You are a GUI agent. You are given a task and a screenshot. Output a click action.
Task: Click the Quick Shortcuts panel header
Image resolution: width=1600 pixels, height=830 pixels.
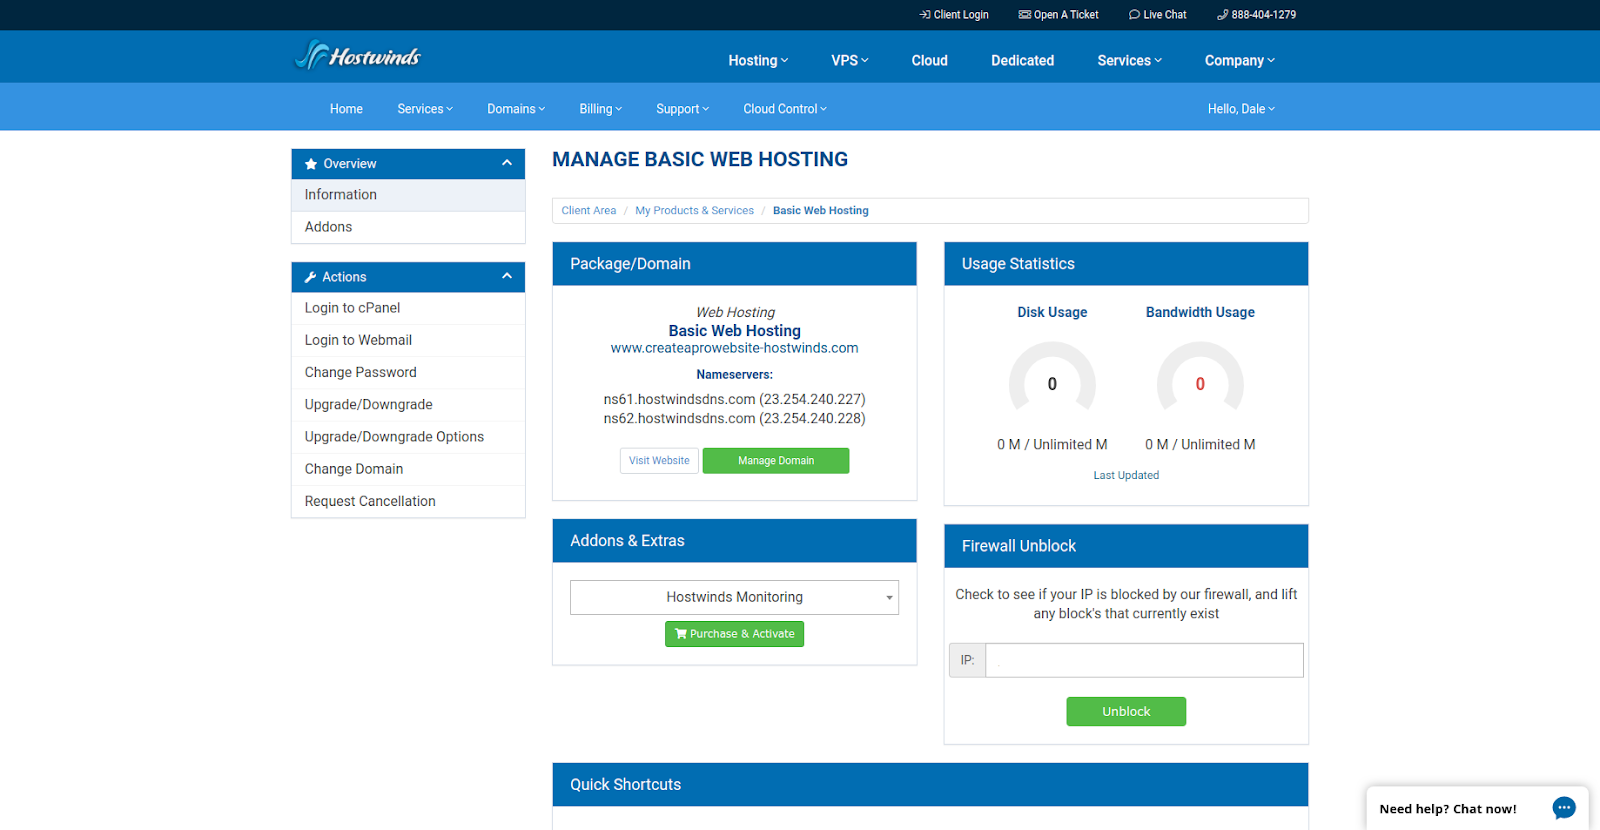point(930,785)
